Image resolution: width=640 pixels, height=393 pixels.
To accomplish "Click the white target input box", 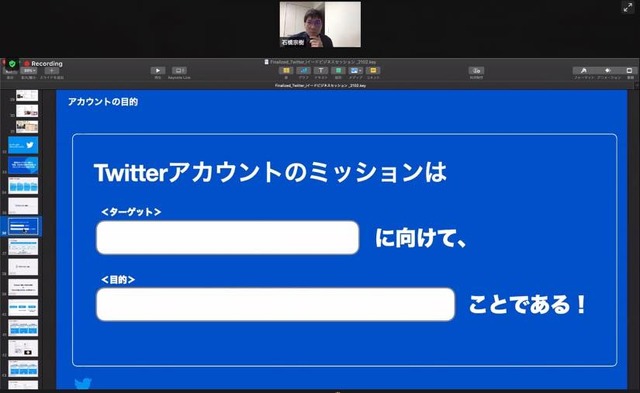I will pyautogui.click(x=228, y=238).
